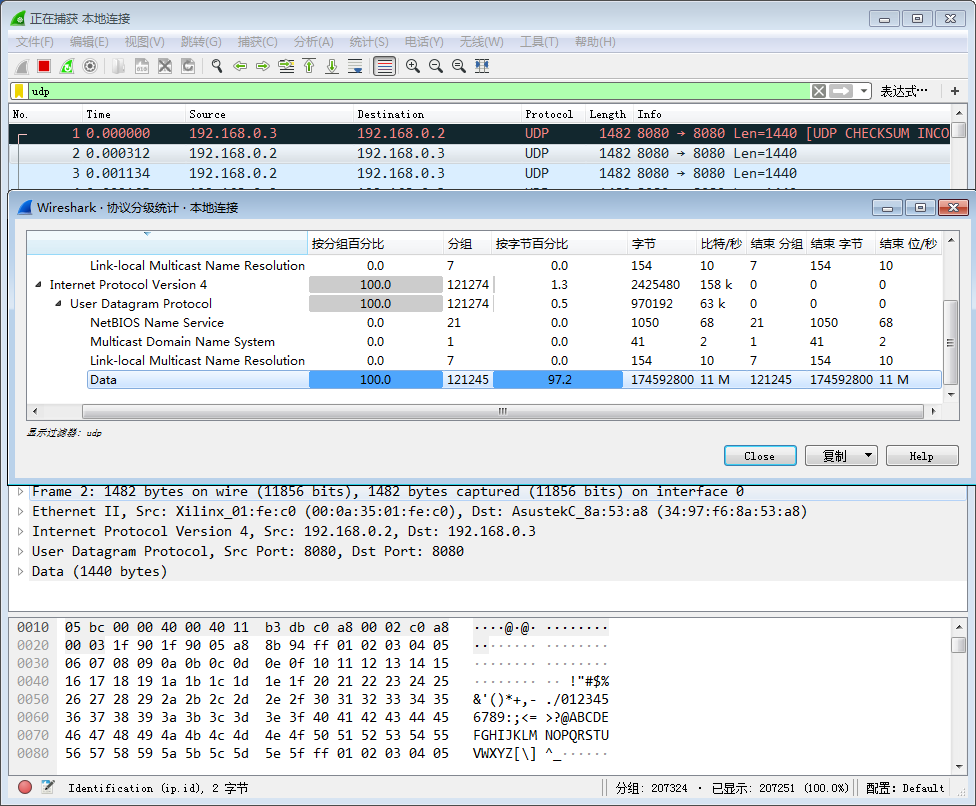Reset text to normal size
The width and height of the screenshot is (976, 806).
coord(459,66)
